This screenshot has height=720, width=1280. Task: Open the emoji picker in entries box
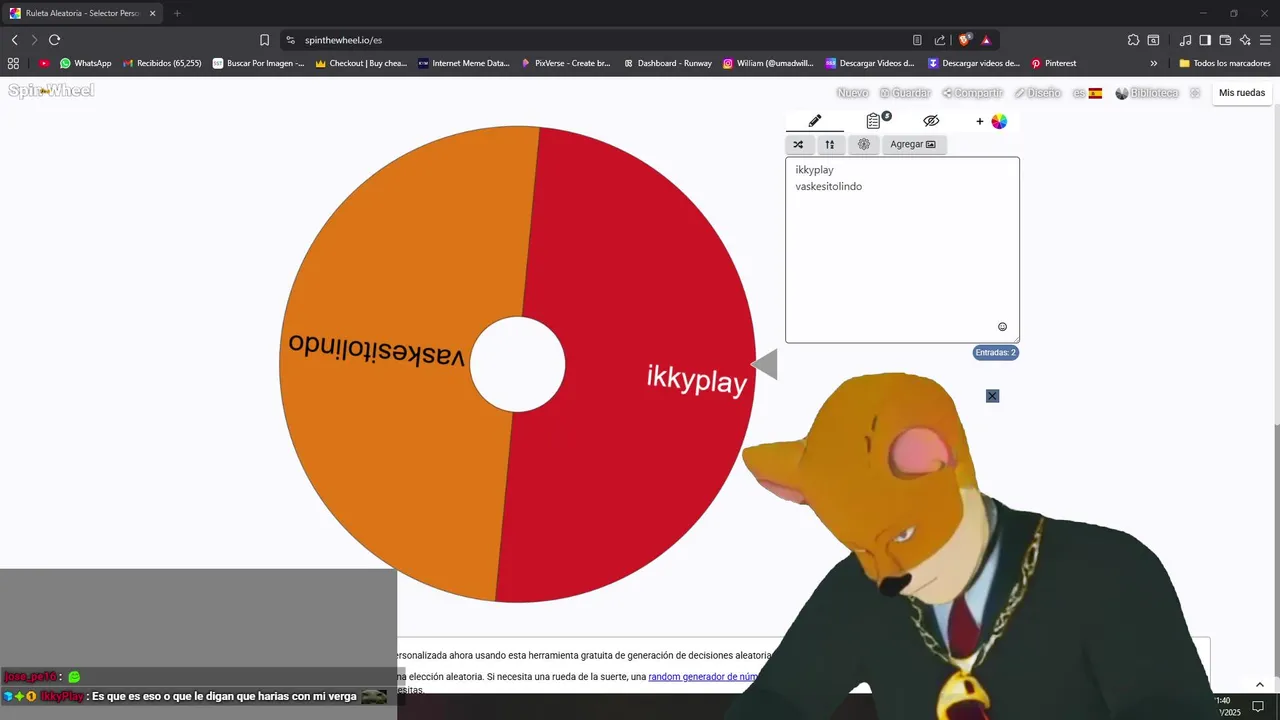click(1002, 327)
